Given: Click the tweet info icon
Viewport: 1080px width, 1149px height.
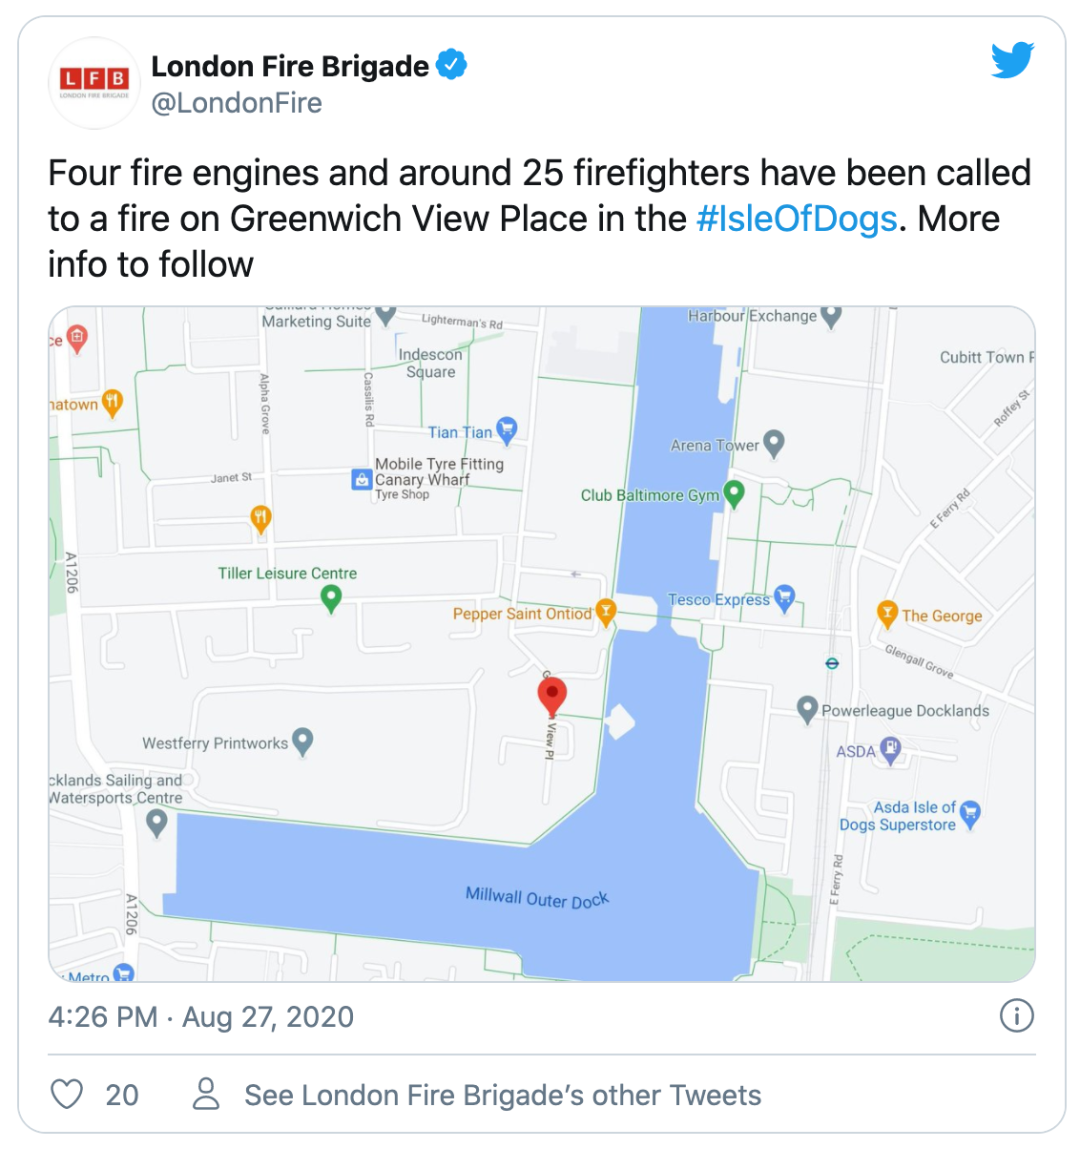Looking at the screenshot, I should [x=1016, y=1016].
